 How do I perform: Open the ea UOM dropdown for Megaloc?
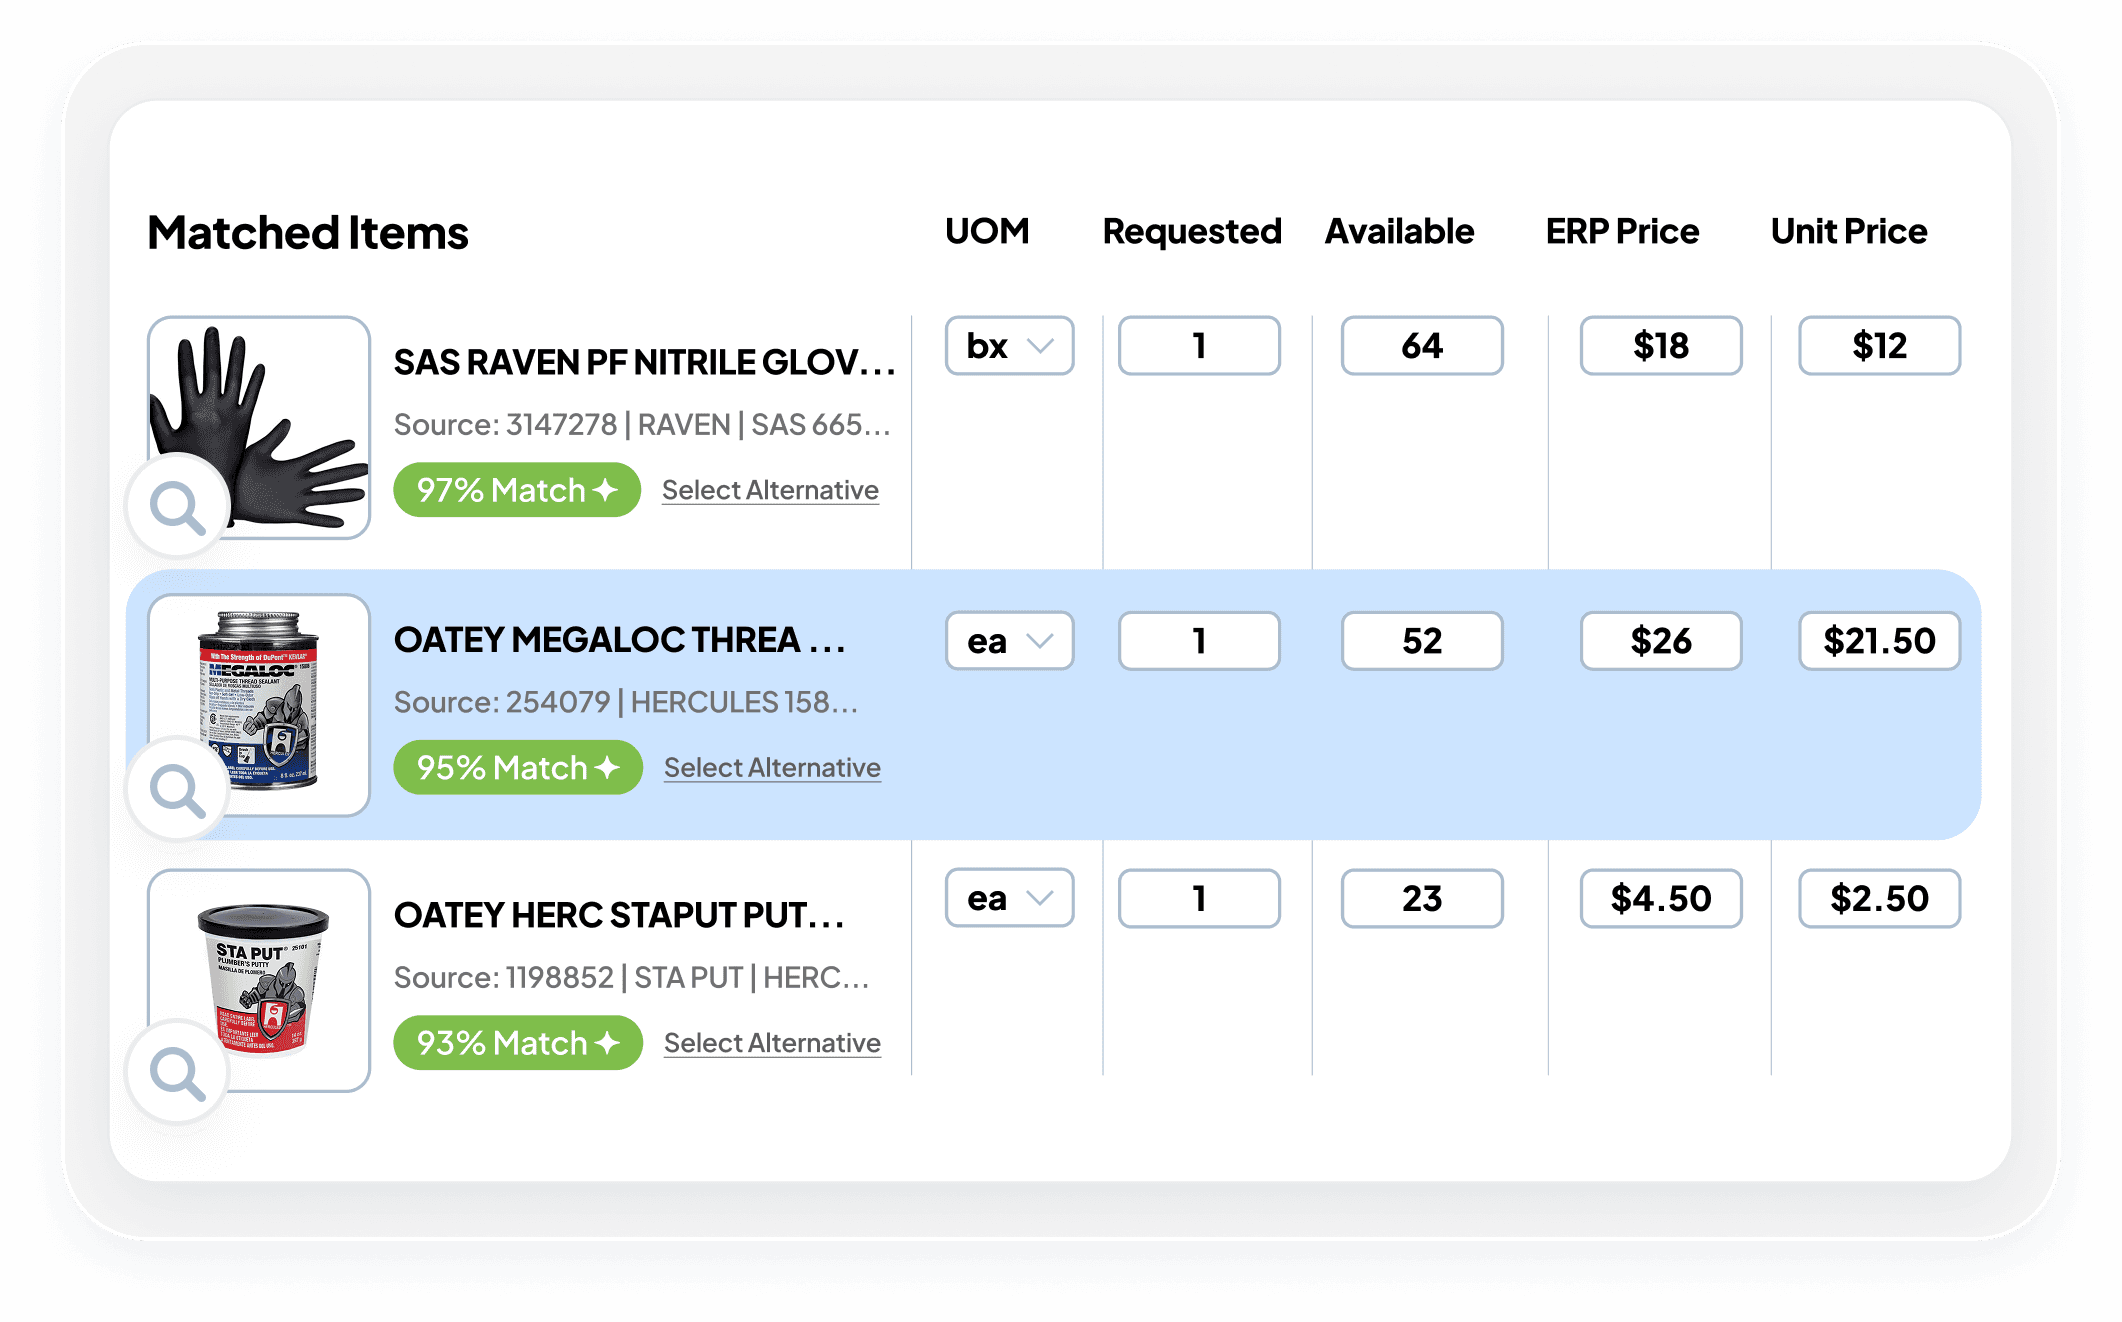click(x=1009, y=641)
